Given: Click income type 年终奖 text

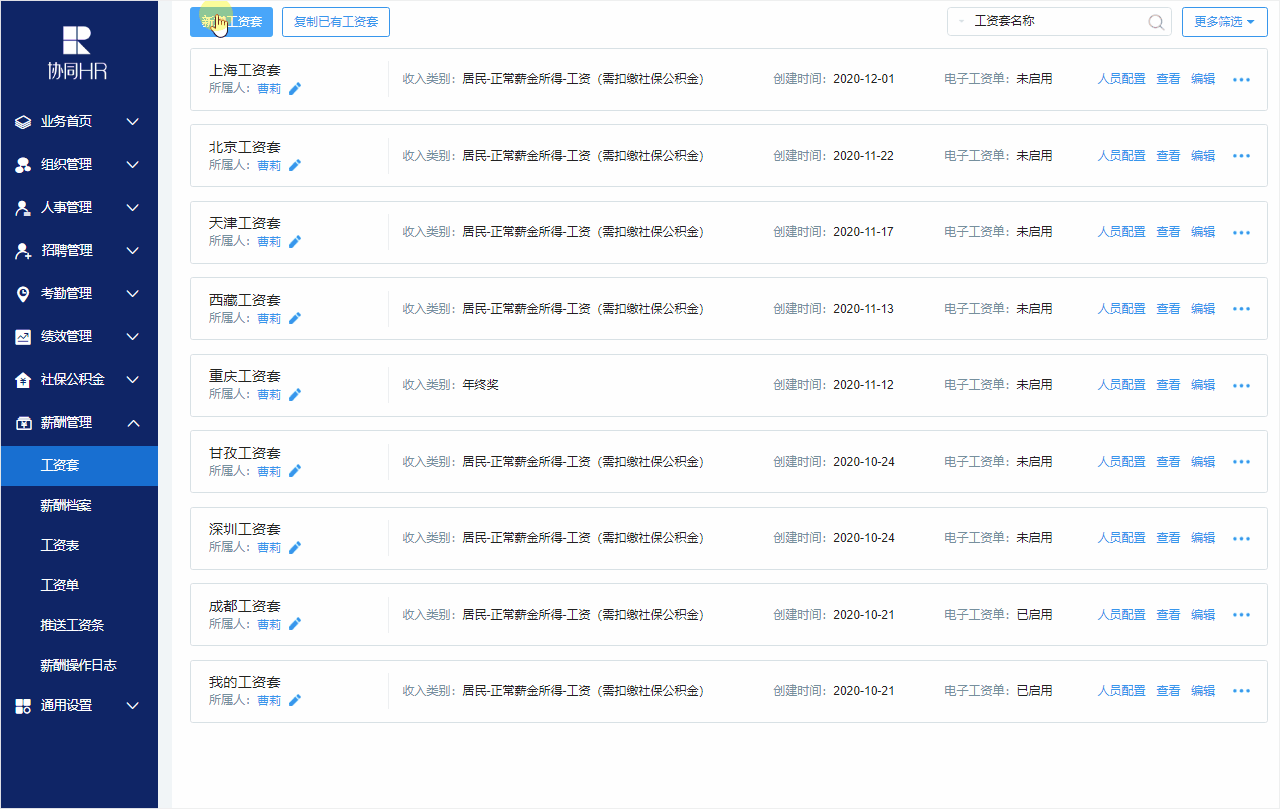Looking at the screenshot, I should coord(480,385).
